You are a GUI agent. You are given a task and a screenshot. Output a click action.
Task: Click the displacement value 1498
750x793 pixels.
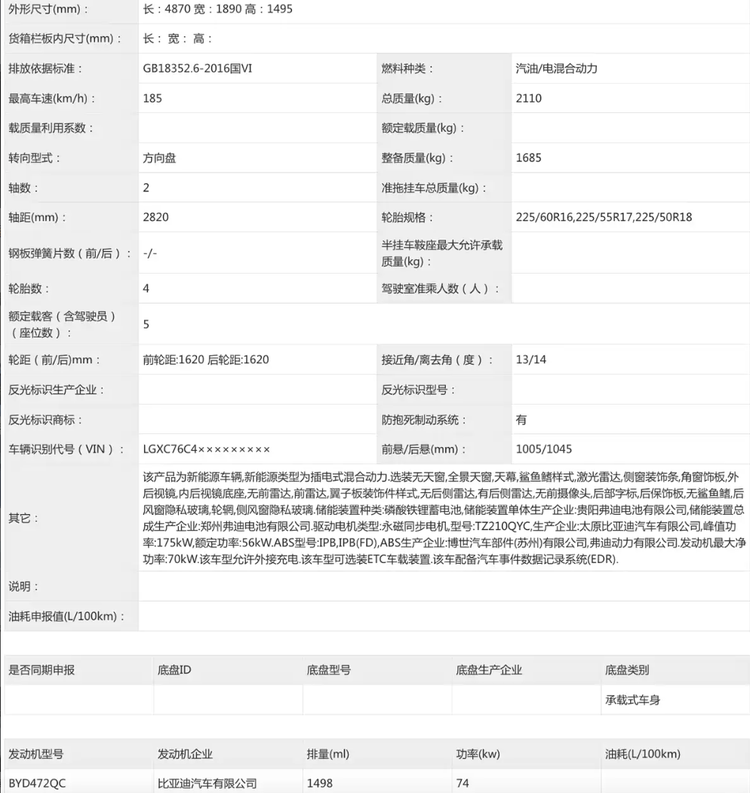320,783
